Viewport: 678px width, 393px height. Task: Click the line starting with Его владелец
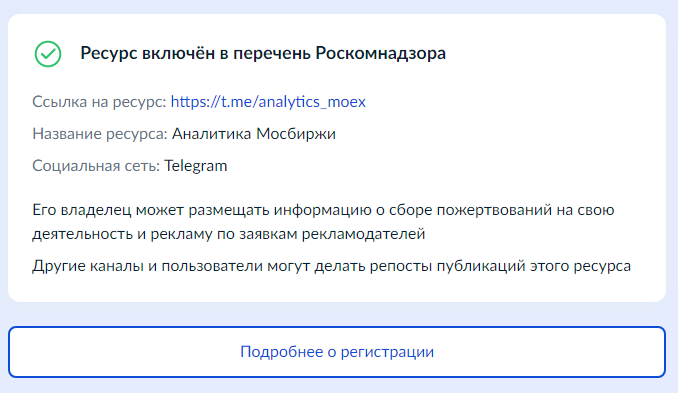point(323,210)
